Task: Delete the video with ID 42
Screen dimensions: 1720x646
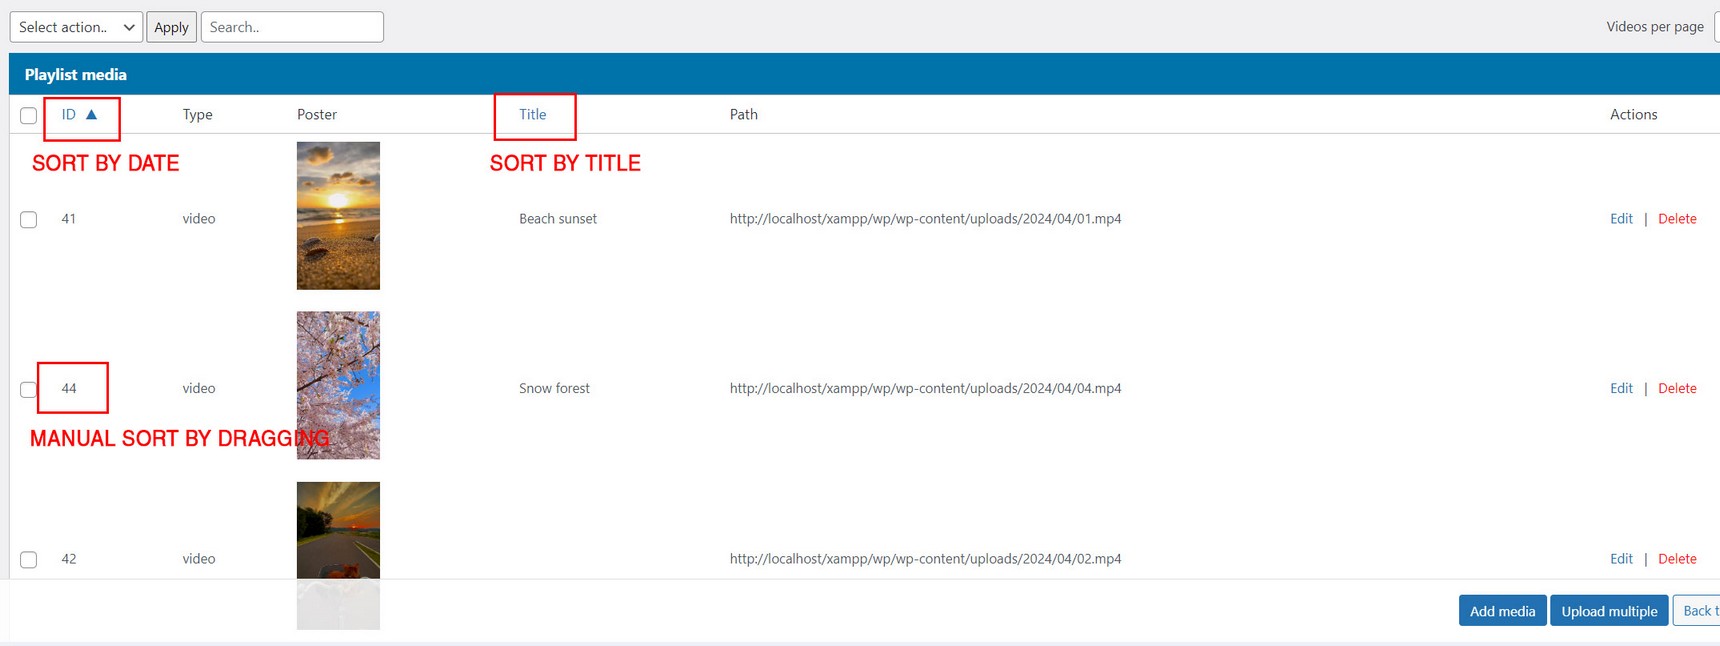Action: 1677,559
